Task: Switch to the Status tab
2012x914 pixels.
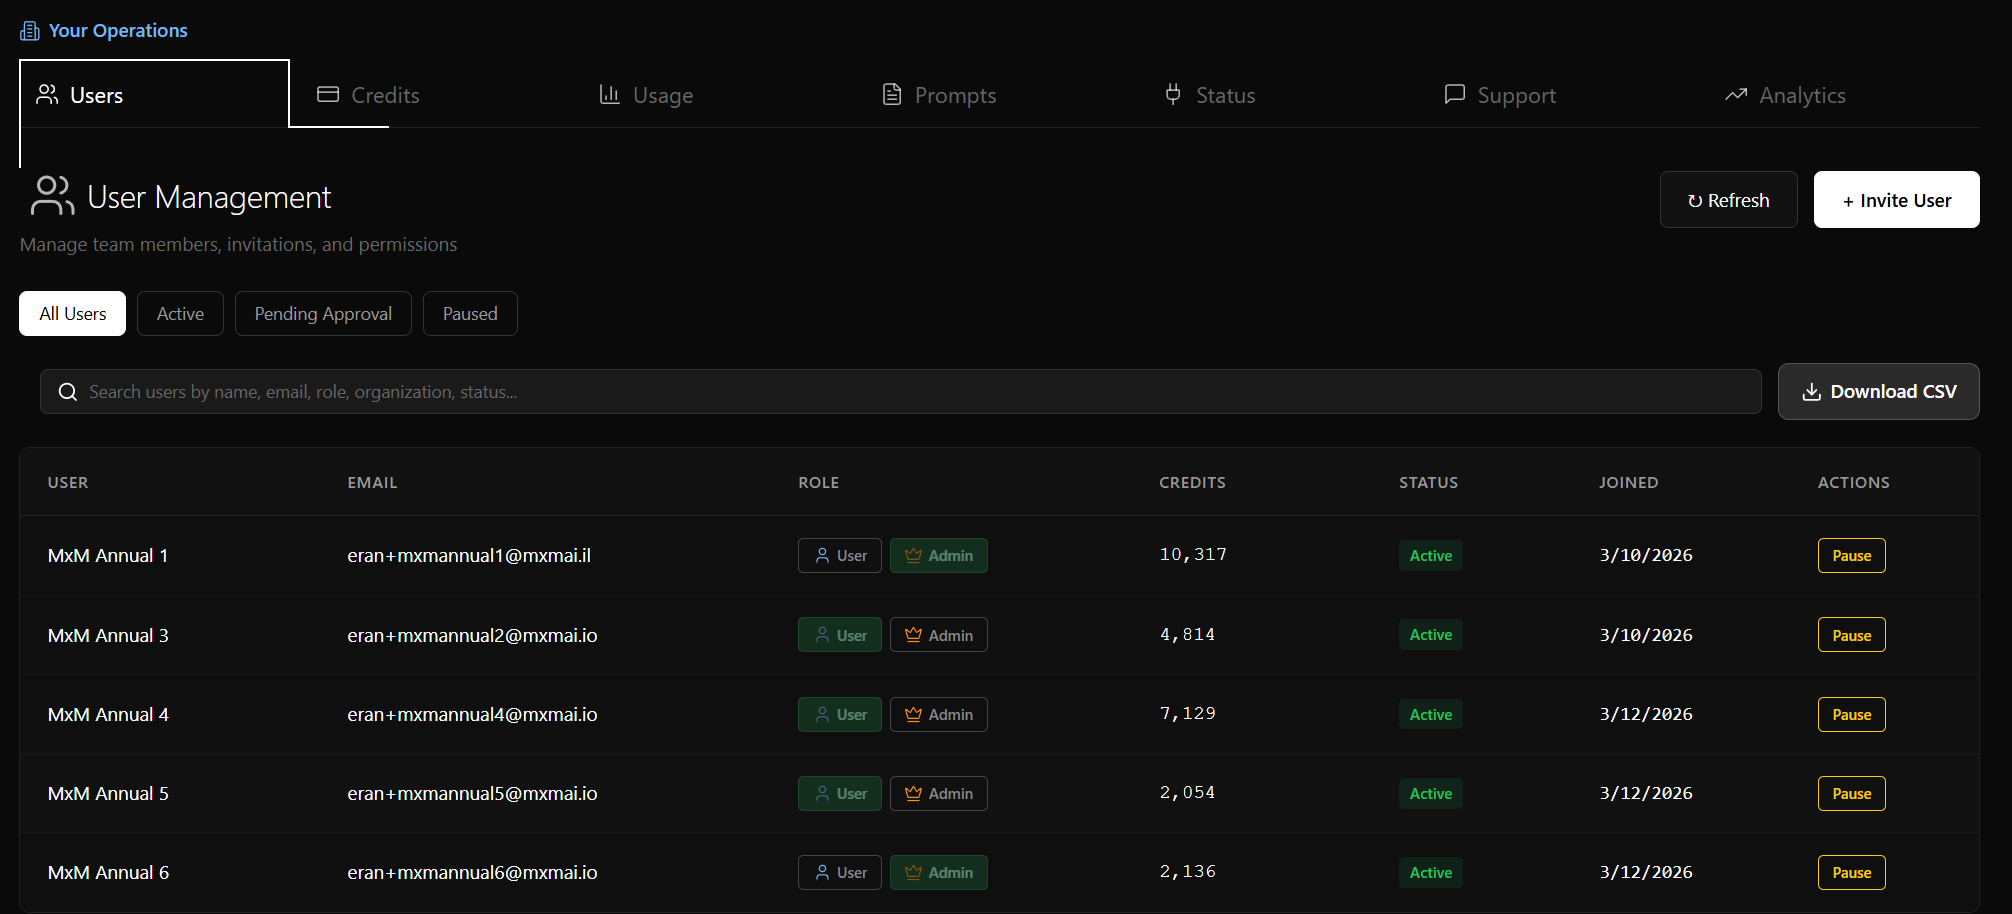Action: click(1210, 94)
